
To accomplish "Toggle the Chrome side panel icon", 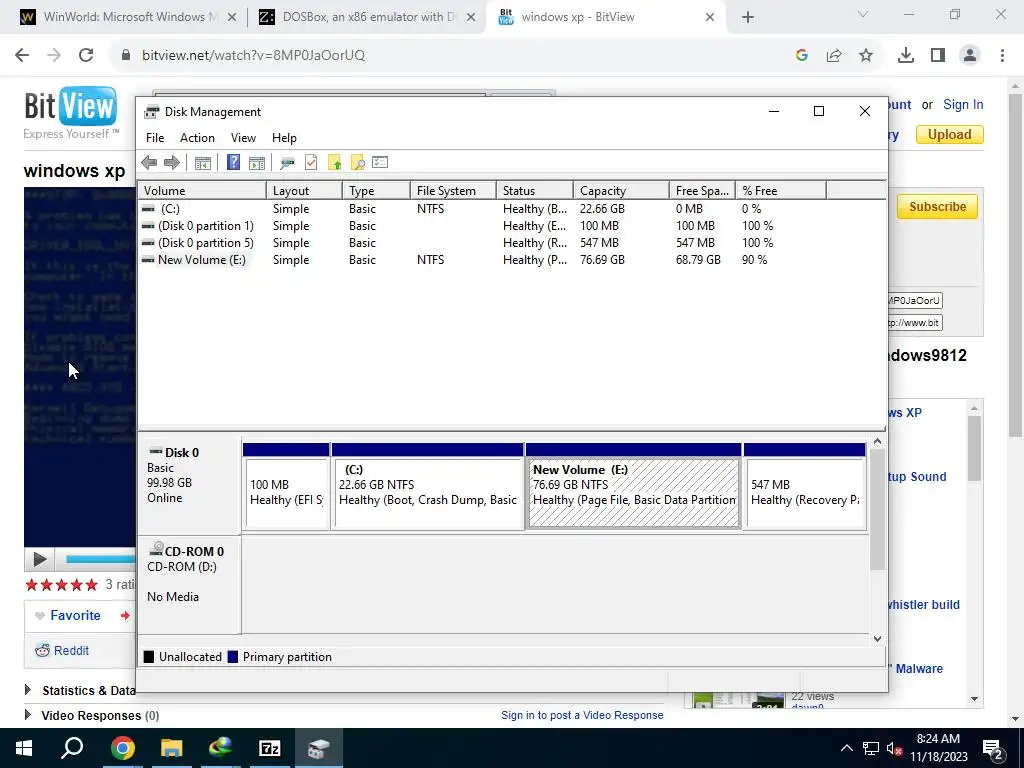I will pyautogui.click(x=938, y=56).
